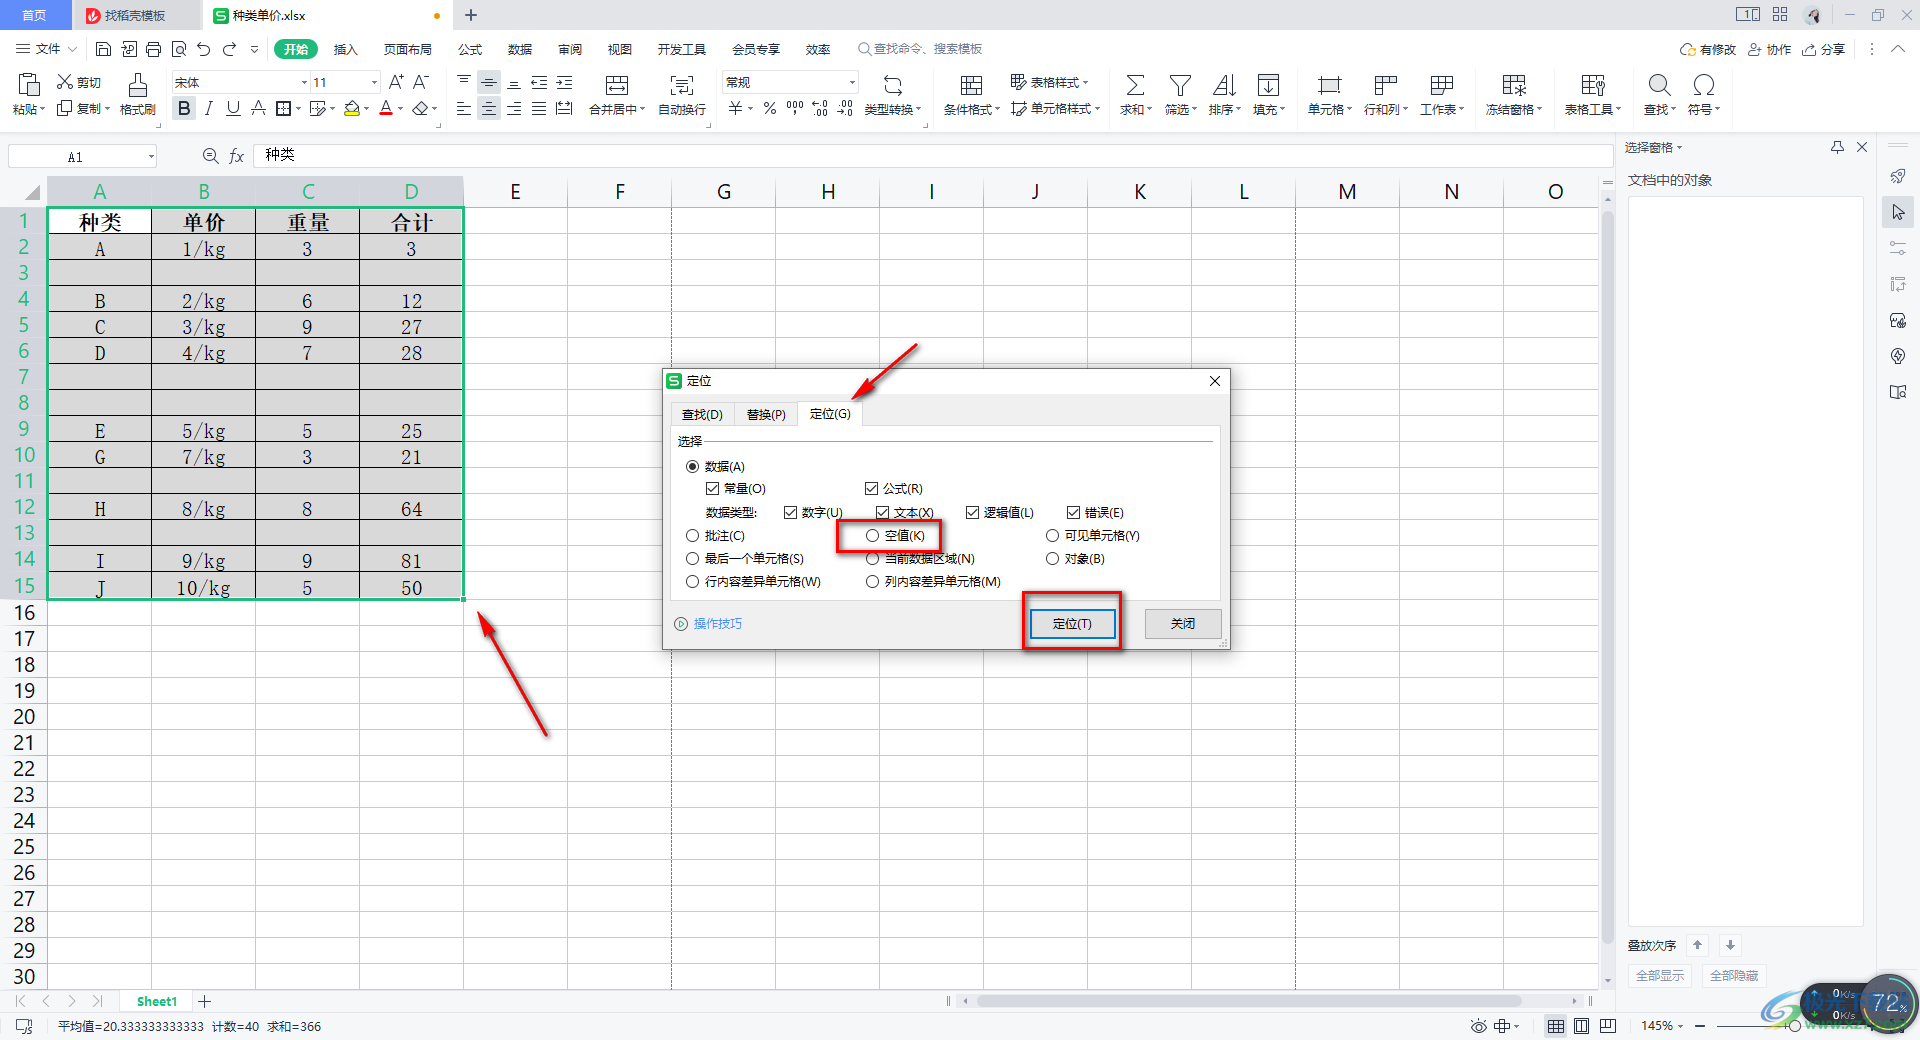Switch to the Find (D) dialog tab
This screenshot has width=1920, height=1040.
[x=702, y=414]
